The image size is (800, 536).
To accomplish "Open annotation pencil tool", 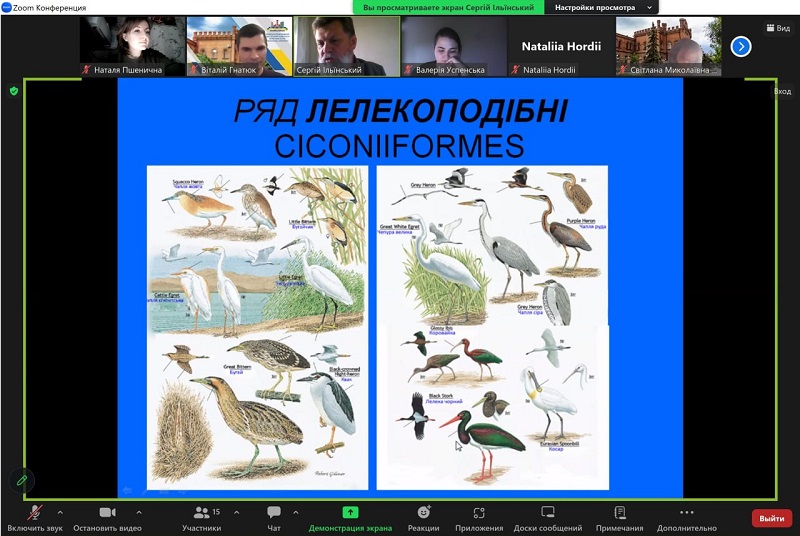I will point(21,480).
